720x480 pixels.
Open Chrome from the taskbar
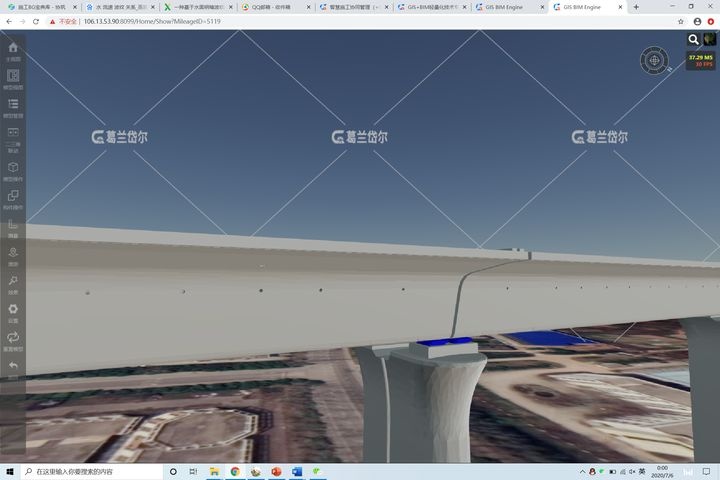pos(235,472)
